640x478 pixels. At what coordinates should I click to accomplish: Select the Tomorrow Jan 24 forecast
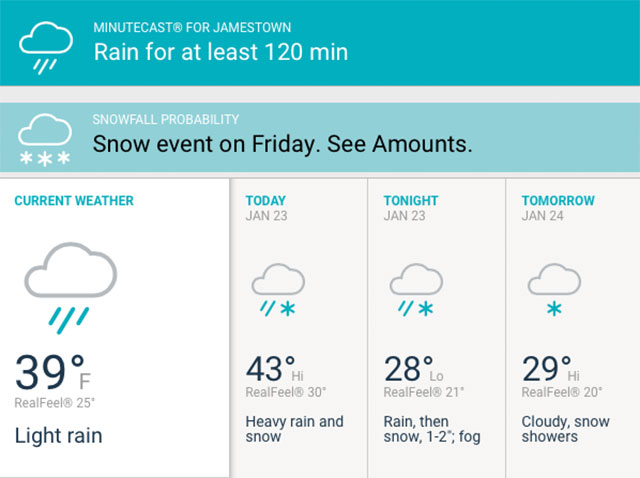(x=573, y=328)
